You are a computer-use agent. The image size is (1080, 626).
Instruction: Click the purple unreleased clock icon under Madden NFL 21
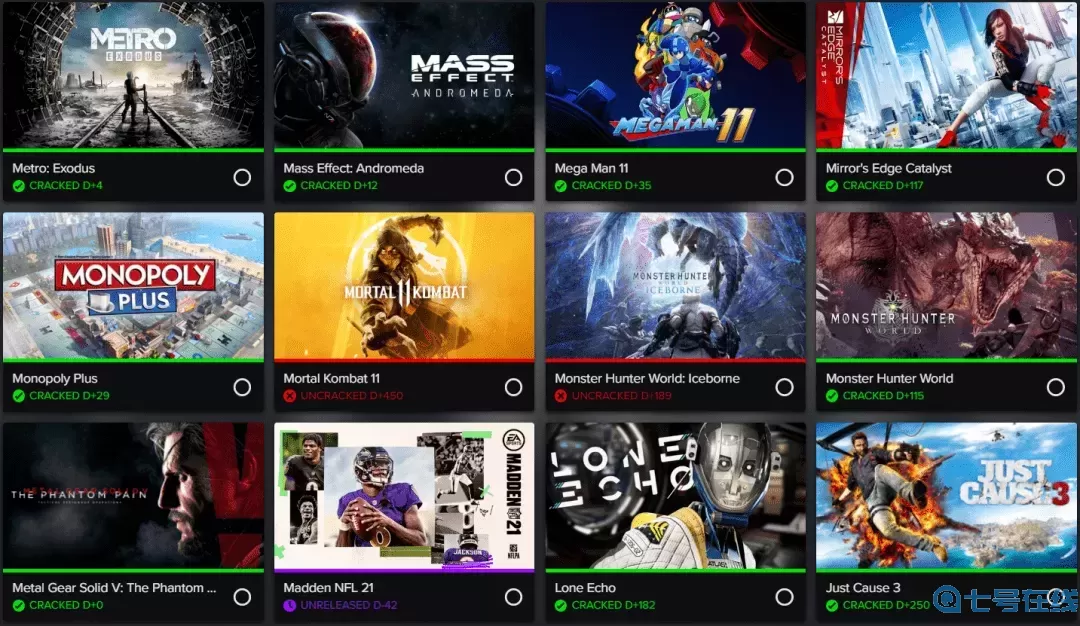[x=290, y=605]
